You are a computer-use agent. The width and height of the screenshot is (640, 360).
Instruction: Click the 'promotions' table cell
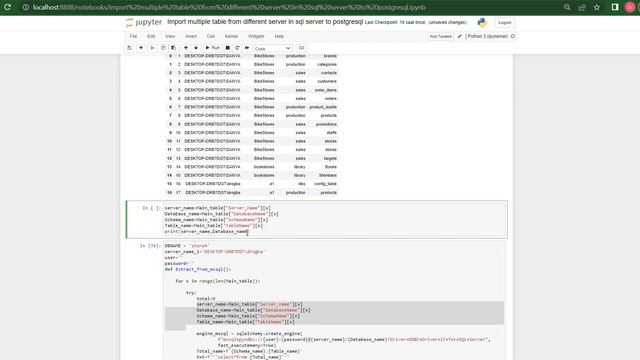pyautogui.click(x=326, y=124)
